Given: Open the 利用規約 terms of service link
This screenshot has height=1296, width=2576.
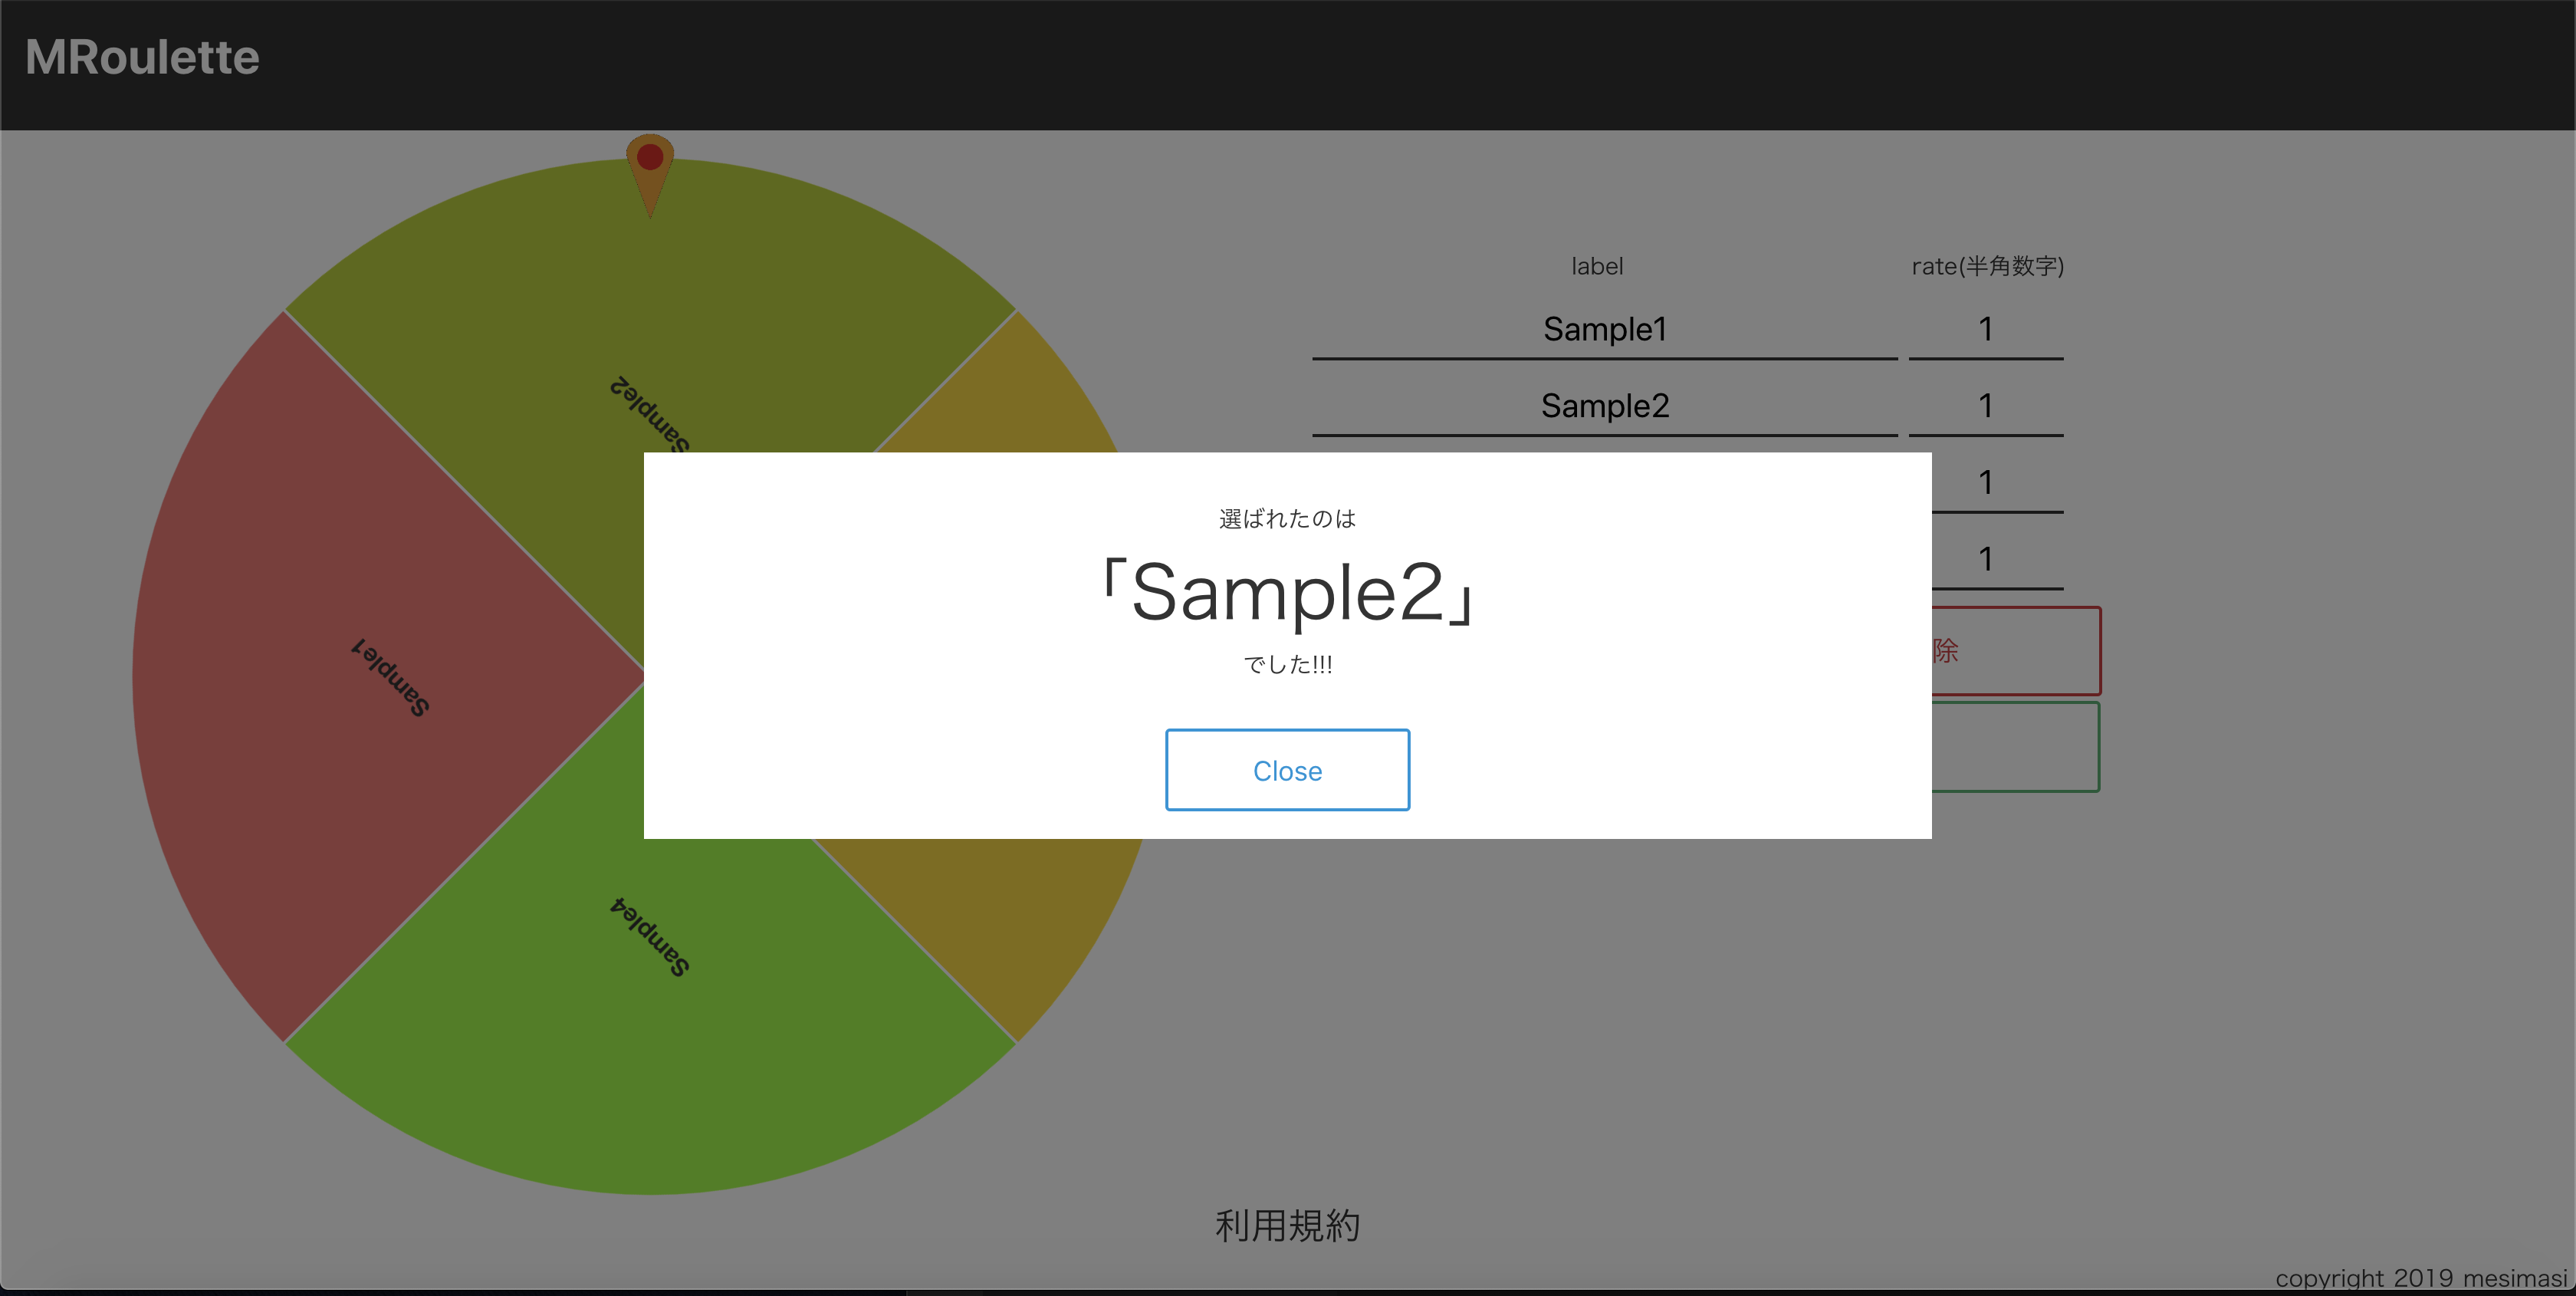Looking at the screenshot, I should pos(1287,1225).
